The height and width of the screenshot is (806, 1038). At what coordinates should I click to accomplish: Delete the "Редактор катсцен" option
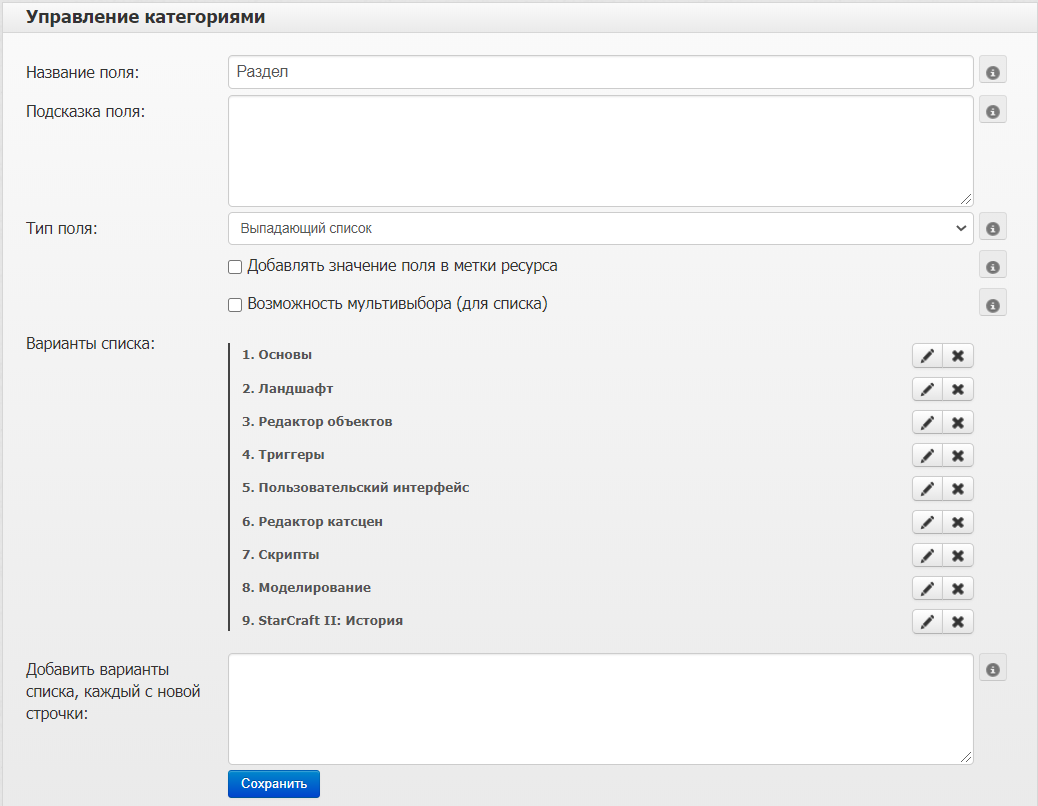[957, 522]
